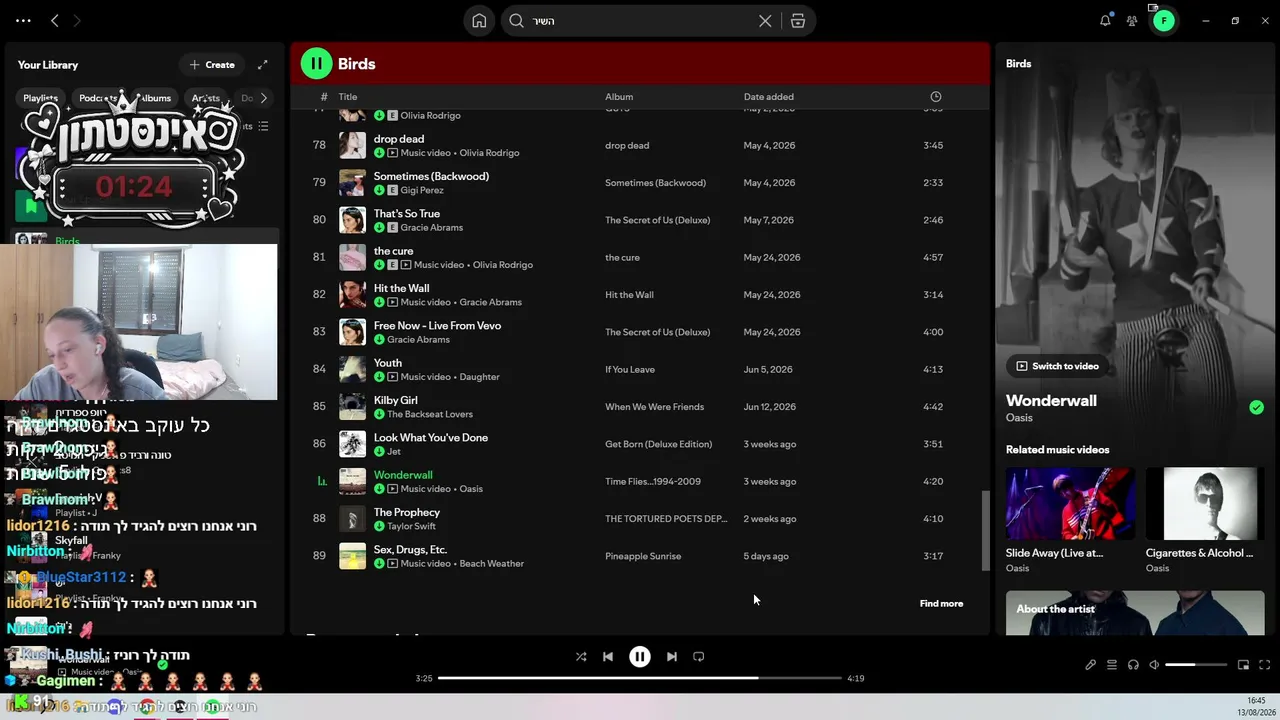Open the three-dot app menu
The image size is (1280, 720).
[23, 20]
